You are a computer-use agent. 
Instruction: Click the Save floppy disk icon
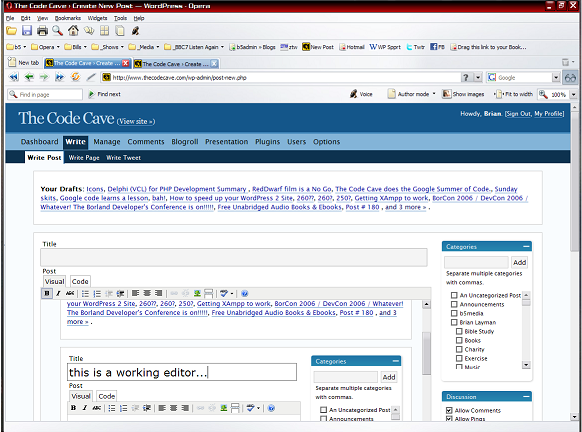coord(27,30)
